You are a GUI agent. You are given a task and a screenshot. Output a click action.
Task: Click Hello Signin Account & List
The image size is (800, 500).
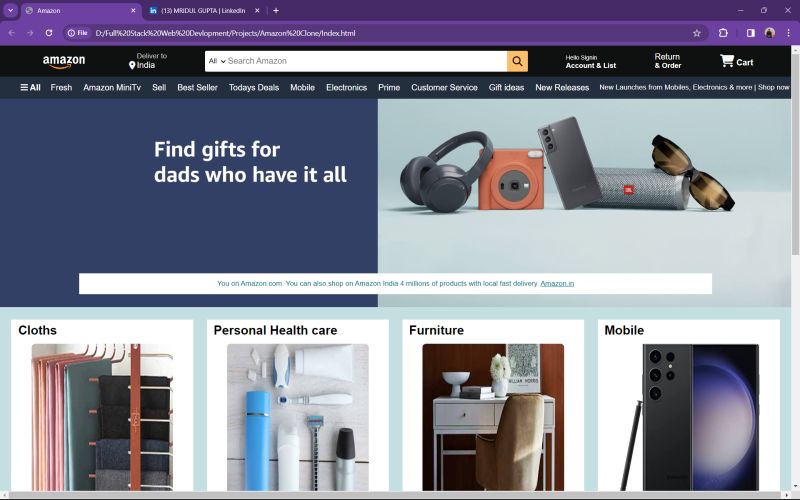tap(591, 61)
